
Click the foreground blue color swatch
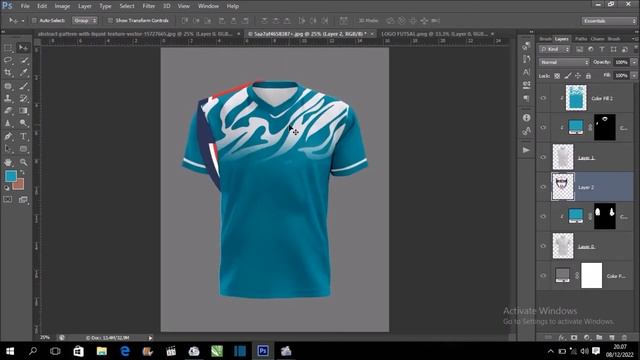(10, 176)
